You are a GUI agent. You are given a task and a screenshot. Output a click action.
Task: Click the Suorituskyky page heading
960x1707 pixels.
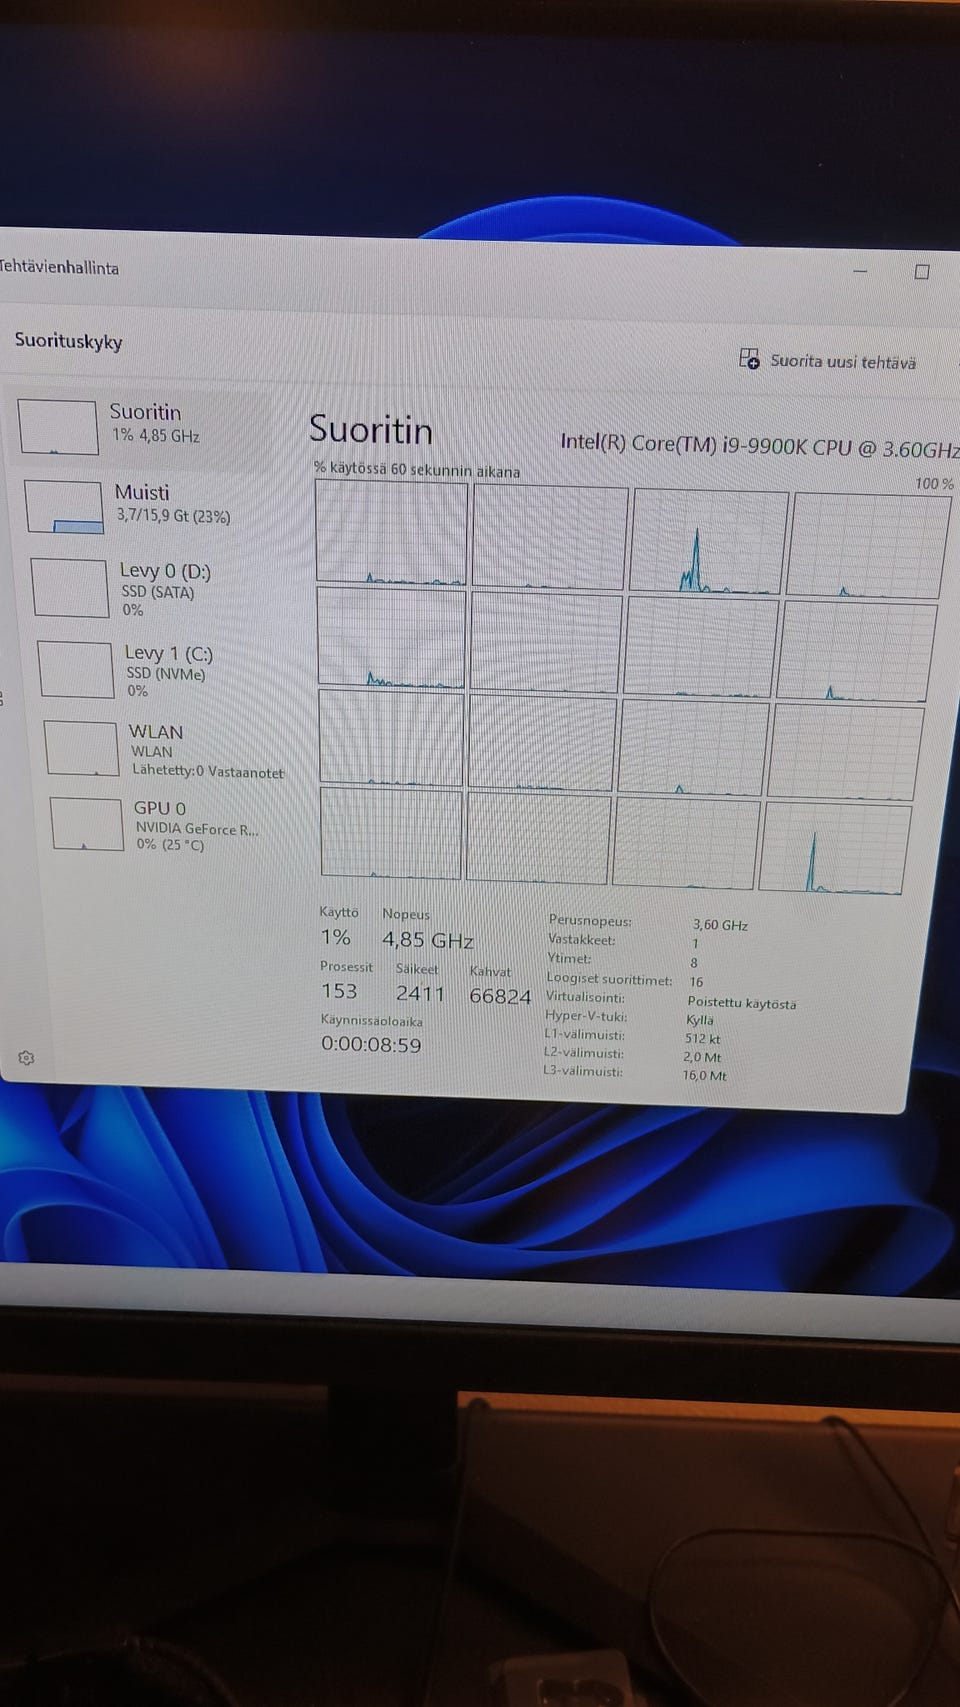[68, 341]
